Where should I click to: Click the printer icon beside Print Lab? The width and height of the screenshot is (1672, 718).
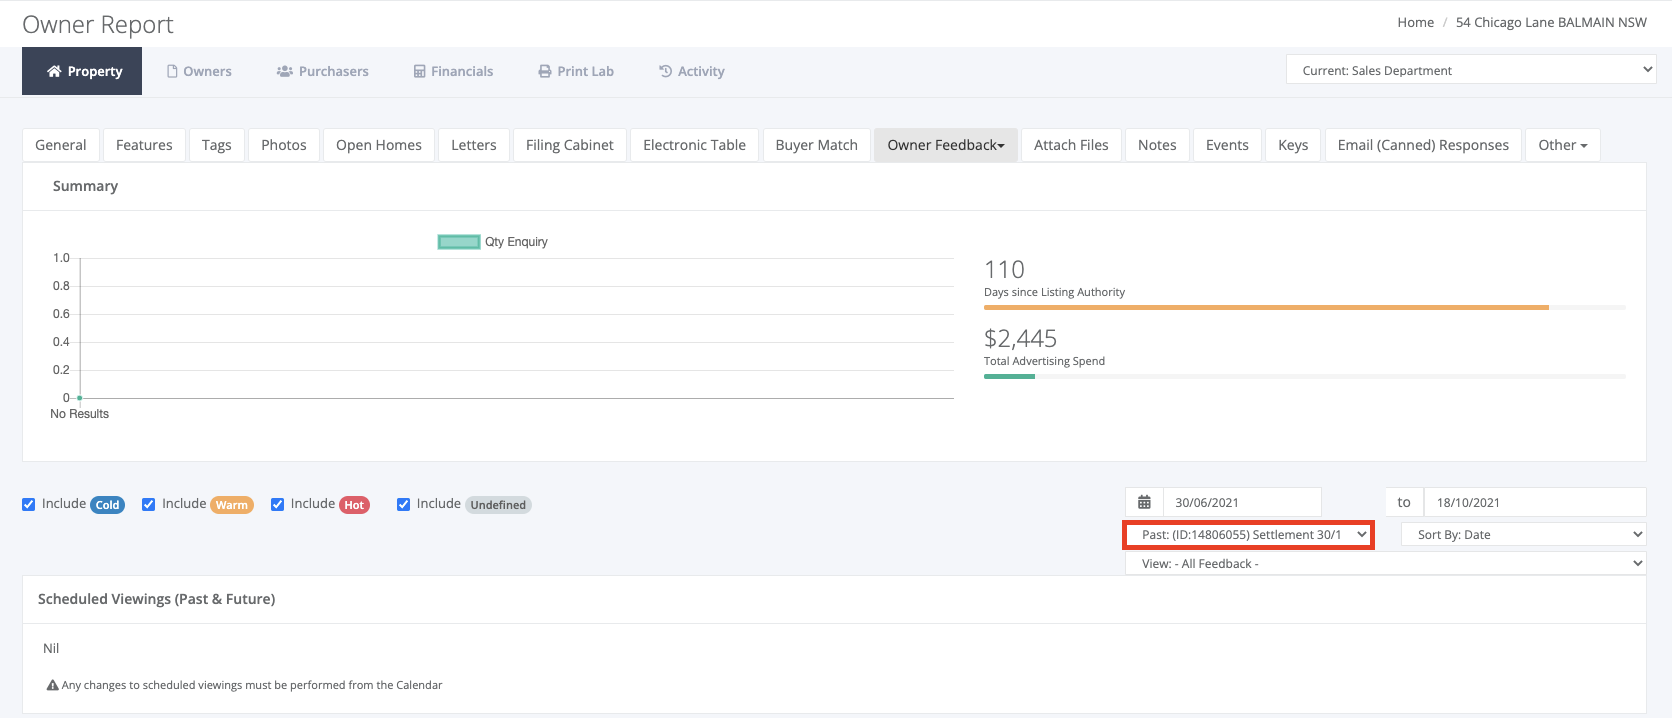click(545, 72)
